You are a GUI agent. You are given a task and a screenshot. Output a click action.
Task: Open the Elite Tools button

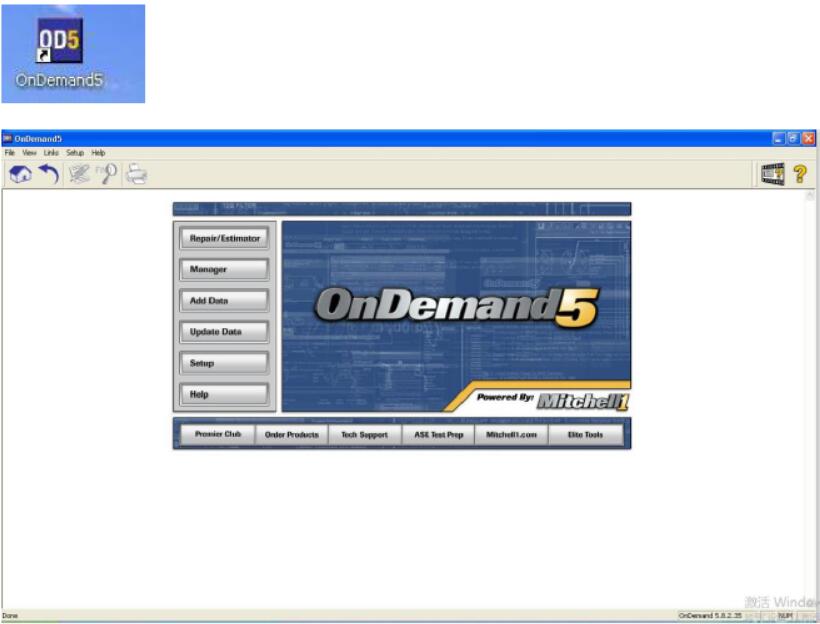coord(585,434)
